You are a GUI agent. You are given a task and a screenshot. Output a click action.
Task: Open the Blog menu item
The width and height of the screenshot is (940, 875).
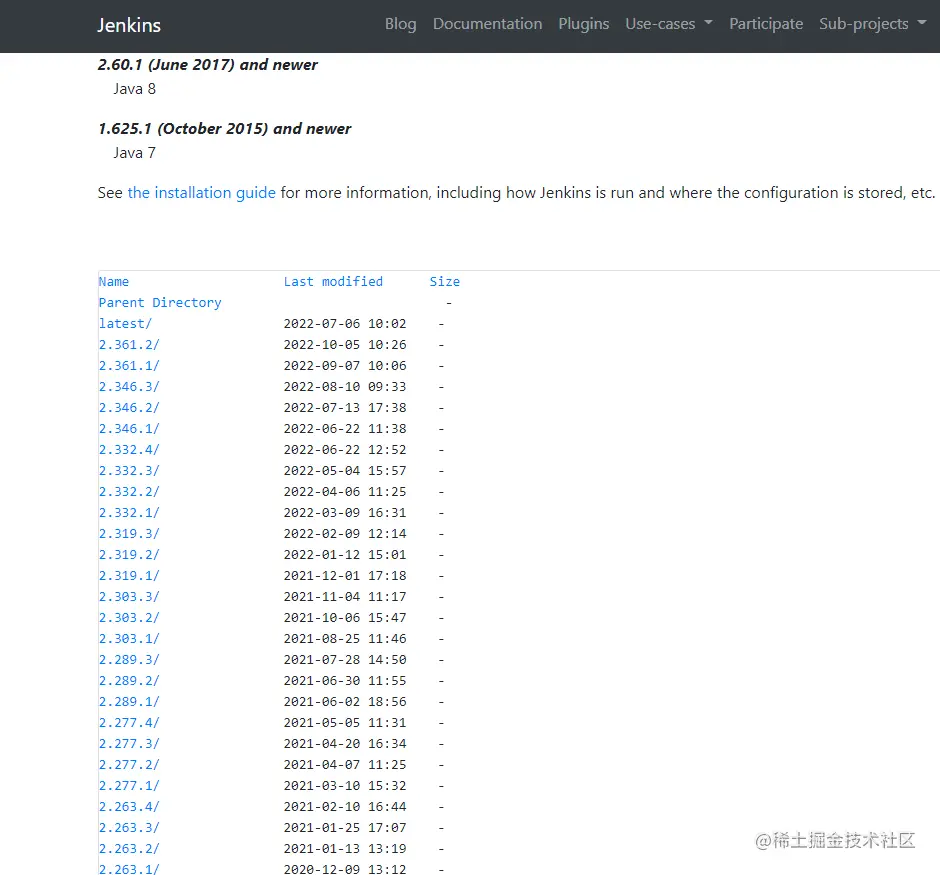point(400,24)
